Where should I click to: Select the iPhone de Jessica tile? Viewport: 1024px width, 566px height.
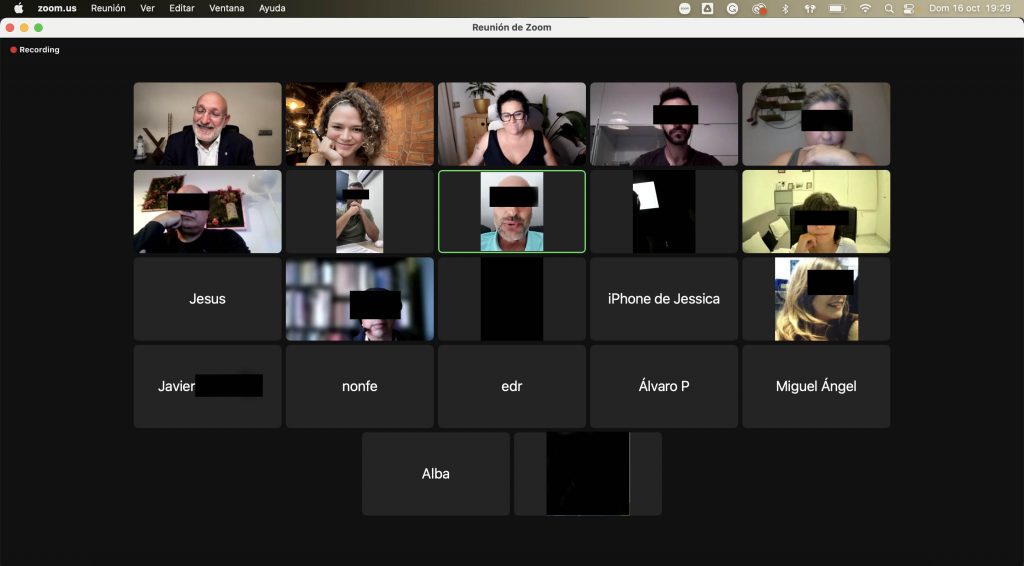[664, 299]
